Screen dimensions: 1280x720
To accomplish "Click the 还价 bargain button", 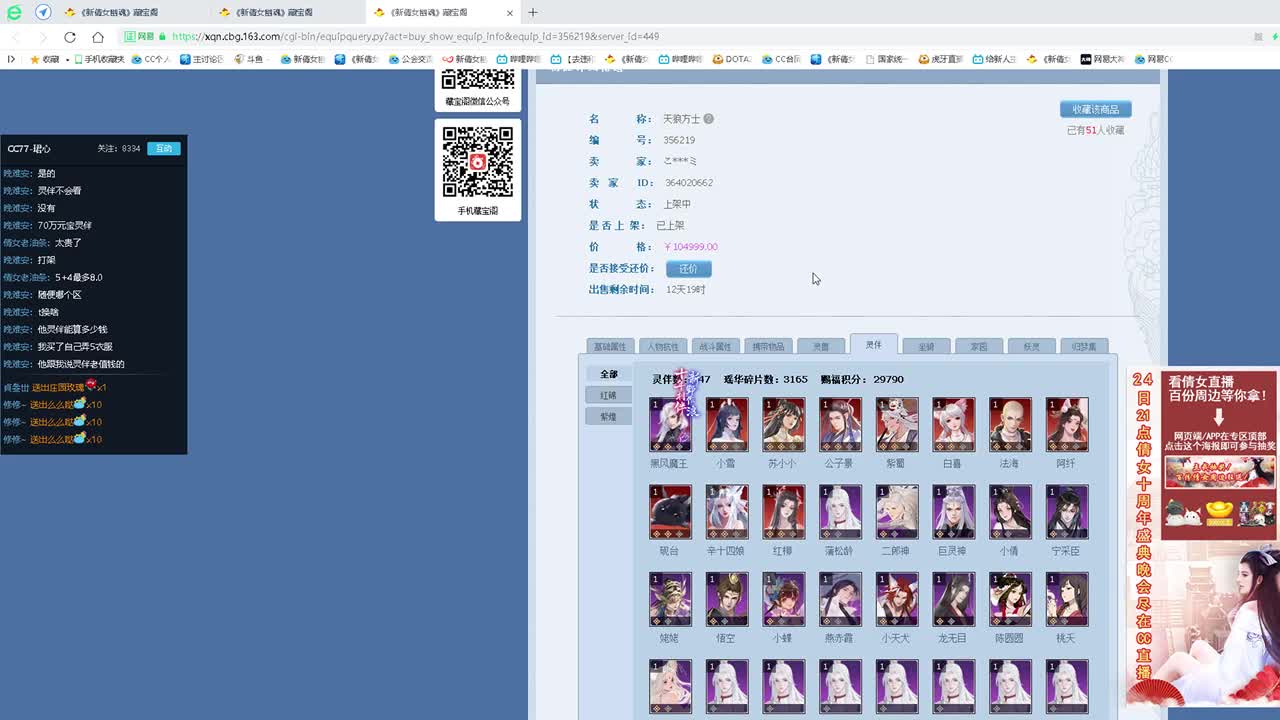I will coord(689,269).
